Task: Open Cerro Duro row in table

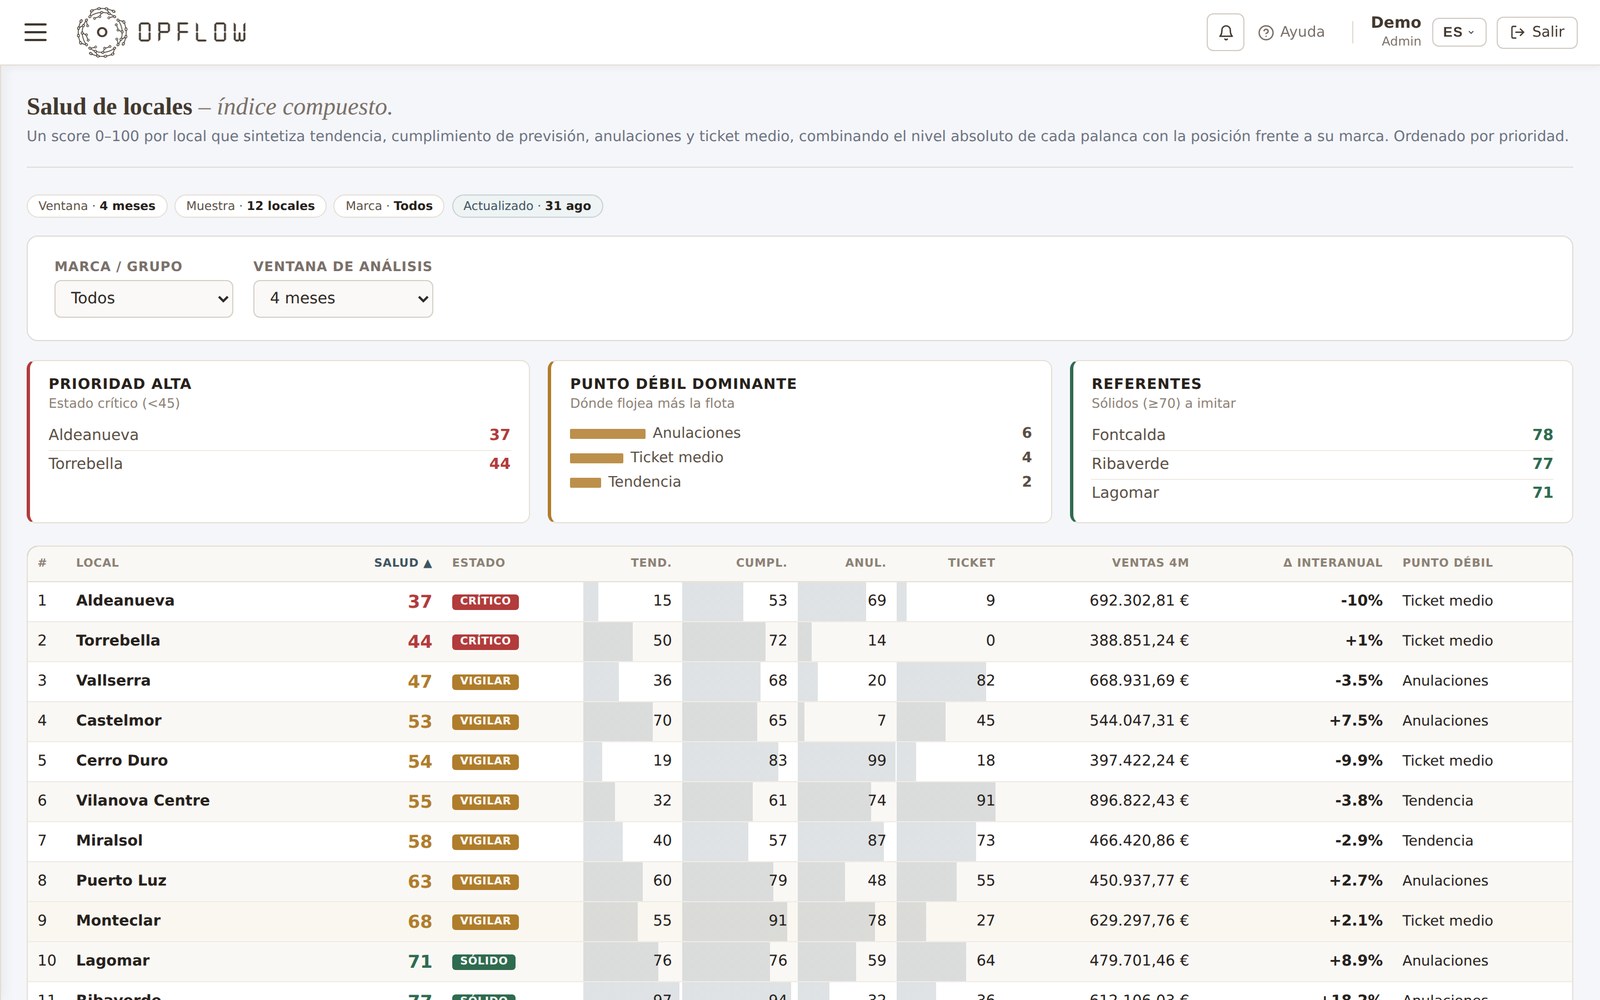Action: 800,761
